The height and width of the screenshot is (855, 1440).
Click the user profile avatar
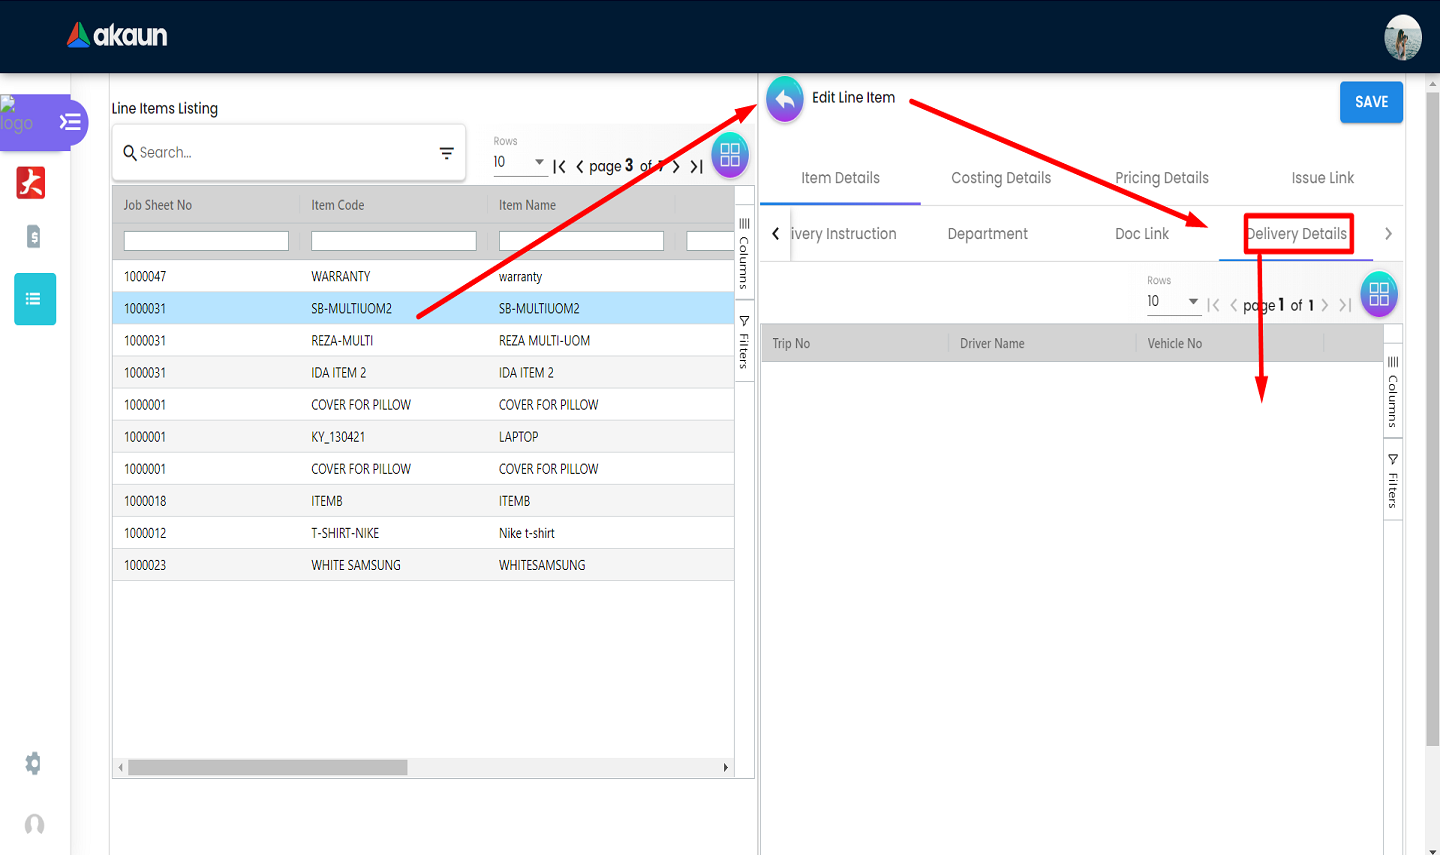[1402, 38]
